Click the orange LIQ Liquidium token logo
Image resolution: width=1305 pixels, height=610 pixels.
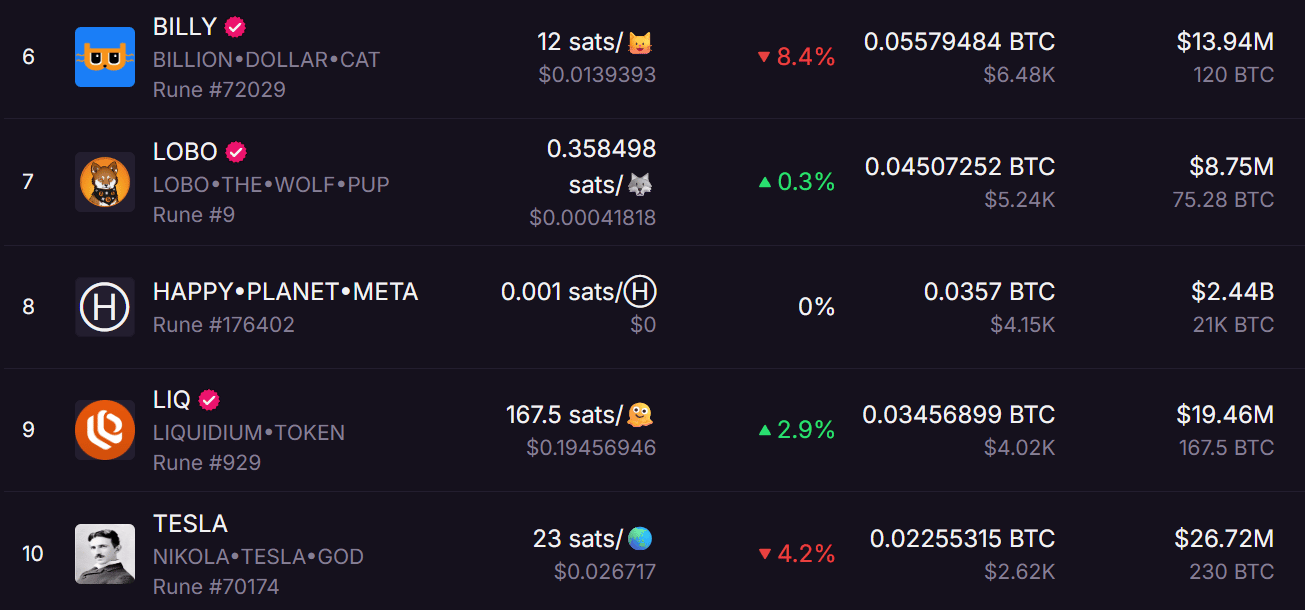pyautogui.click(x=105, y=430)
